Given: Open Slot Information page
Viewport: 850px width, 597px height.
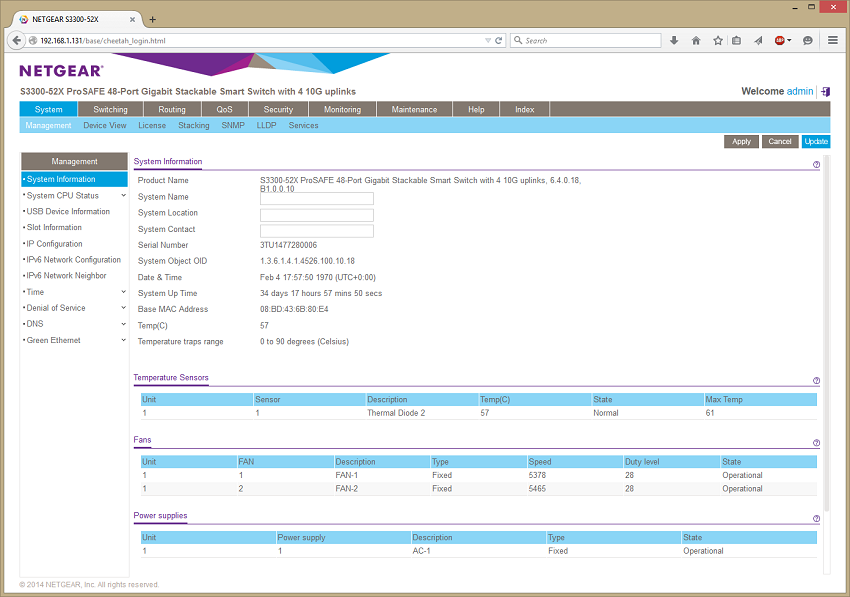Looking at the screenshot, I should coord(54,228).
